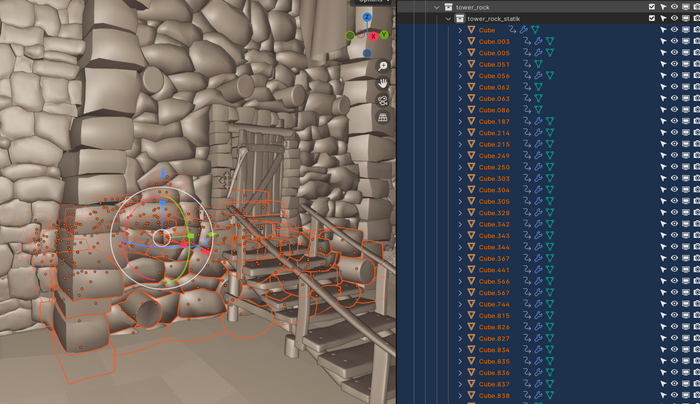Collapse the tower_rock collection
This screenshot has width=700, height=404.
(x=437, y=7)
